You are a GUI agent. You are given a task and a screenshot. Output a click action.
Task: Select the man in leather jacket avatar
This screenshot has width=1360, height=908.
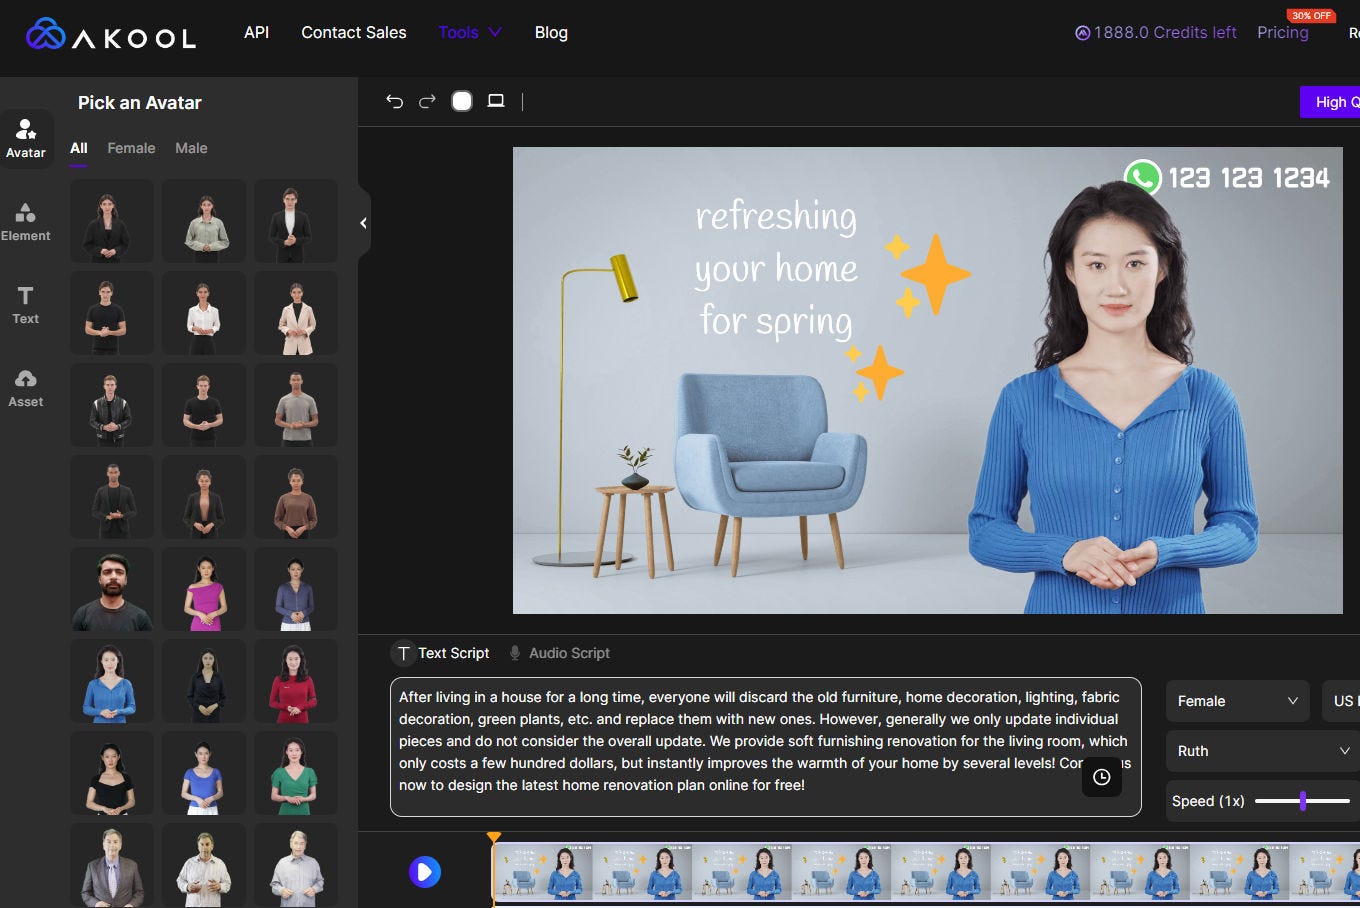[112, 405]
